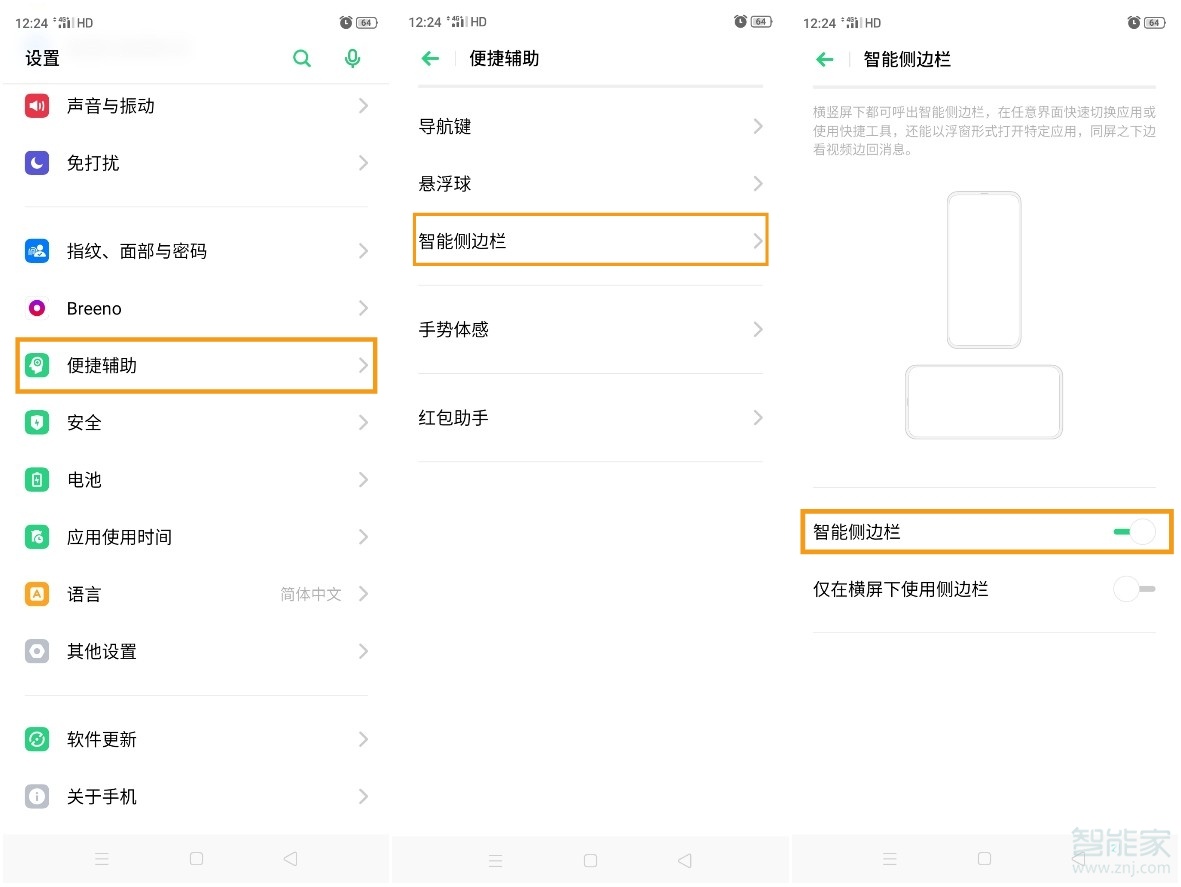Open the 悬浮球 option

point(590,183)
